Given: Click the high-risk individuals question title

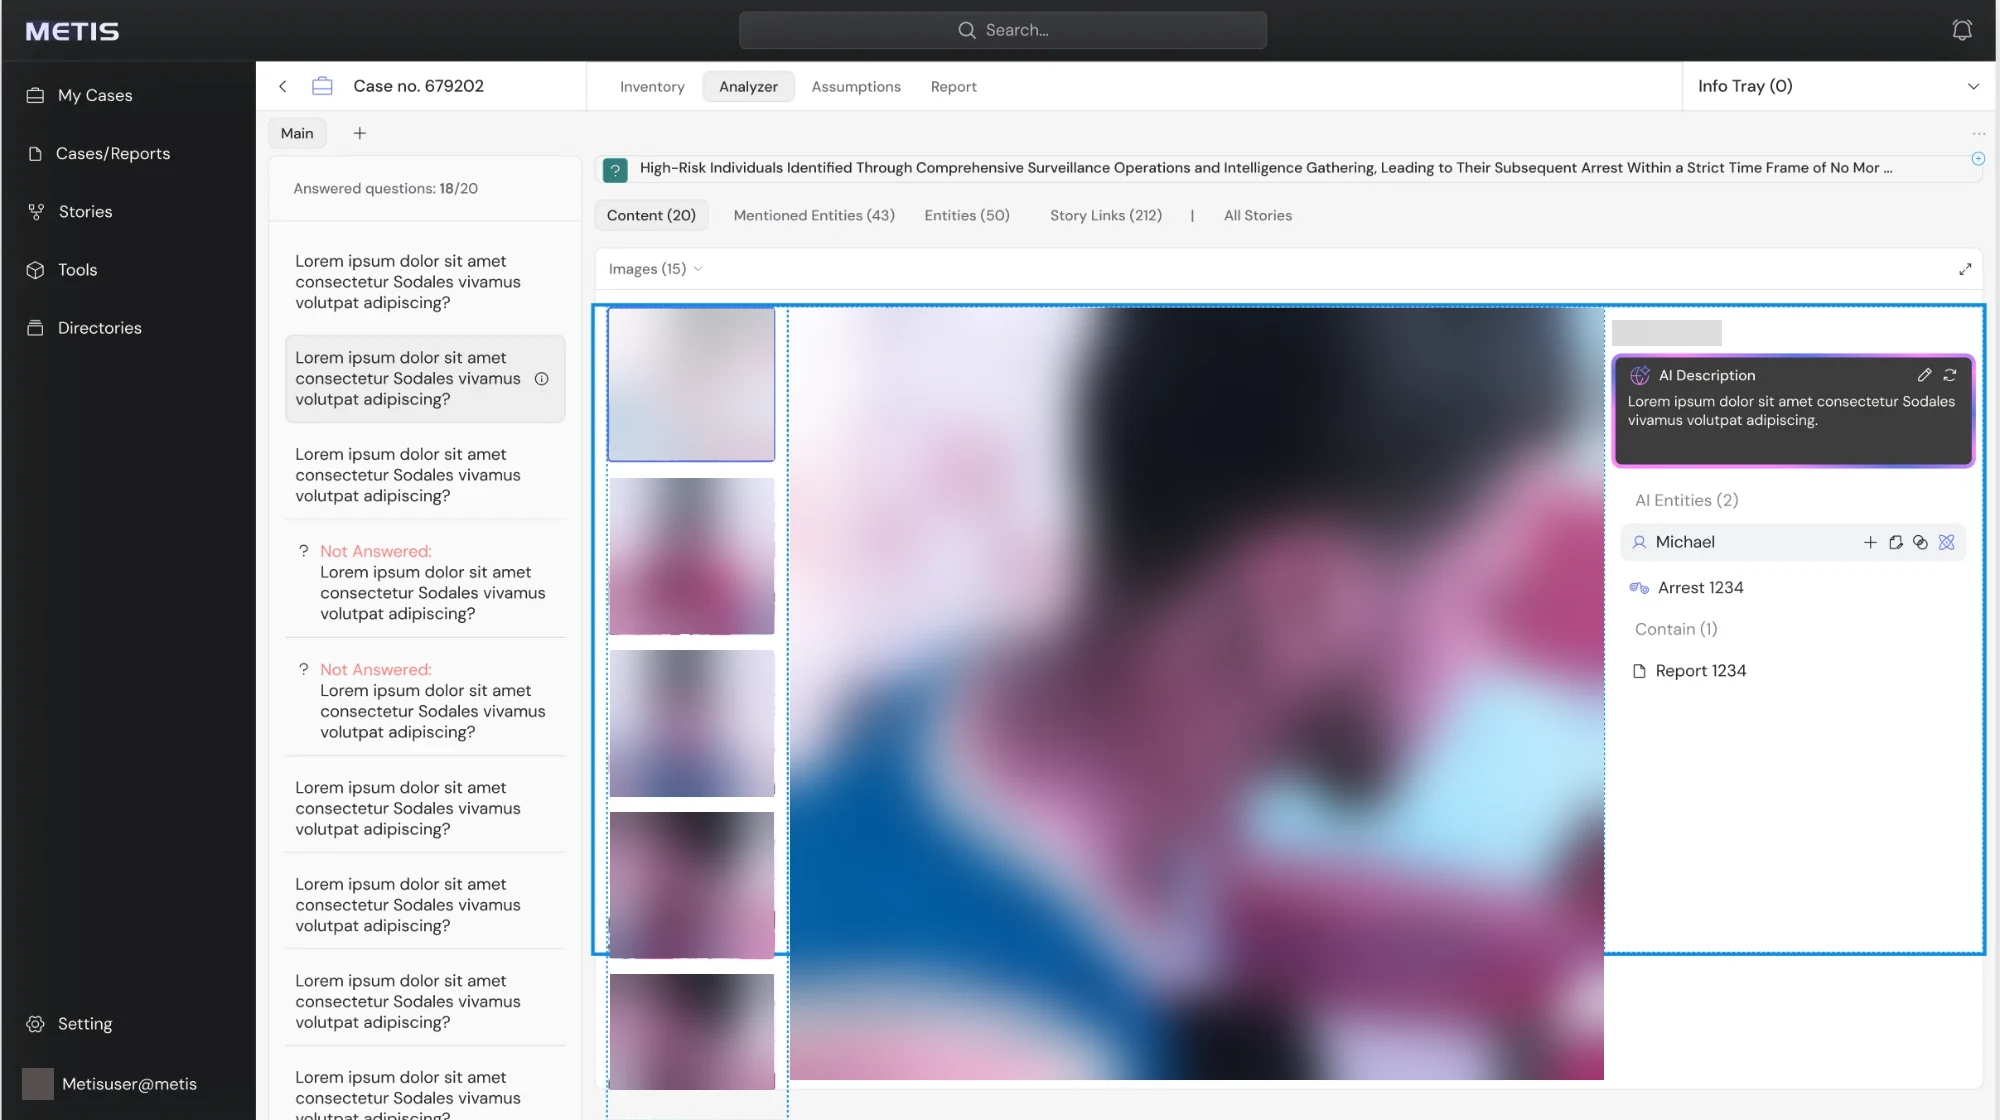Looking at the screenshot, I should point(1265,168).
